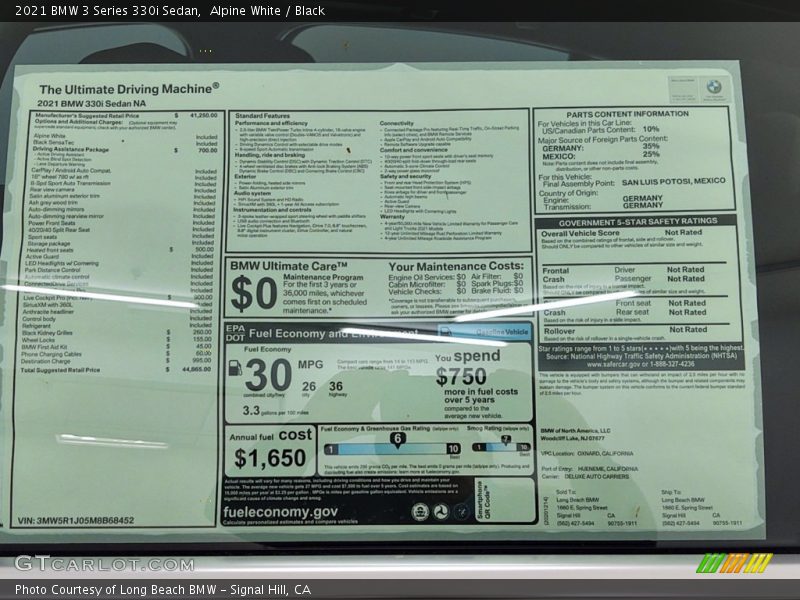Click the large $0 maintenance figure
The height and width of the screenshot is (600, 800).
(x=254, y=293)
